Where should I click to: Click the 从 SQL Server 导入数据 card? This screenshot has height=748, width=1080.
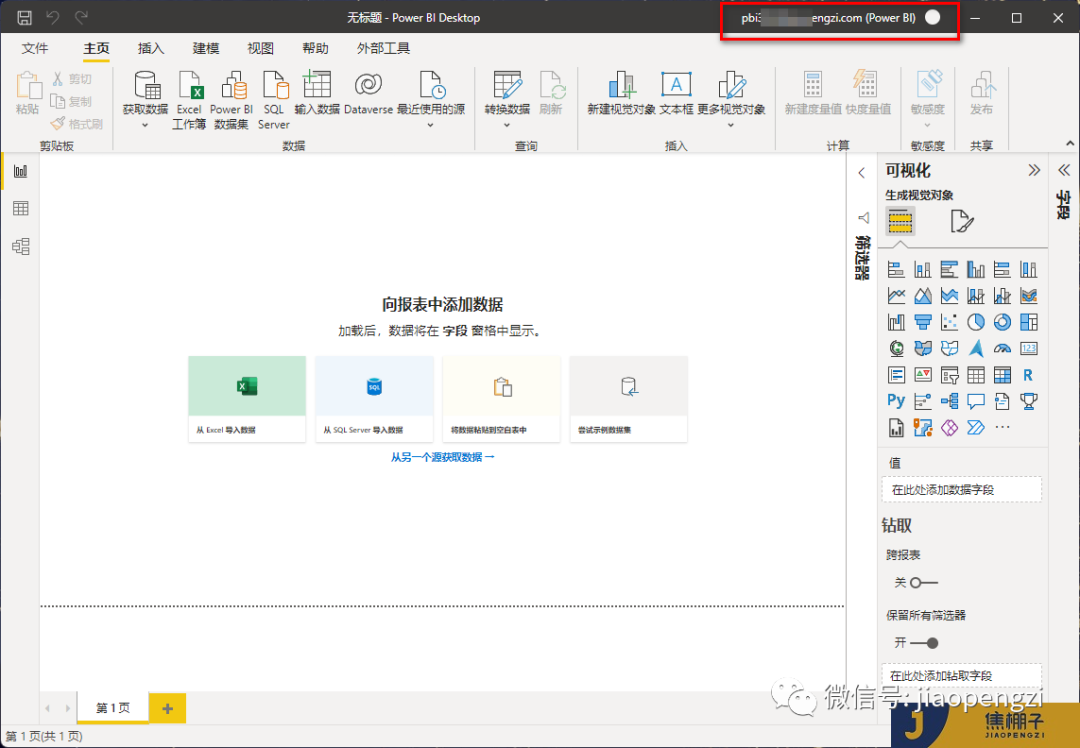coord(375,399)
